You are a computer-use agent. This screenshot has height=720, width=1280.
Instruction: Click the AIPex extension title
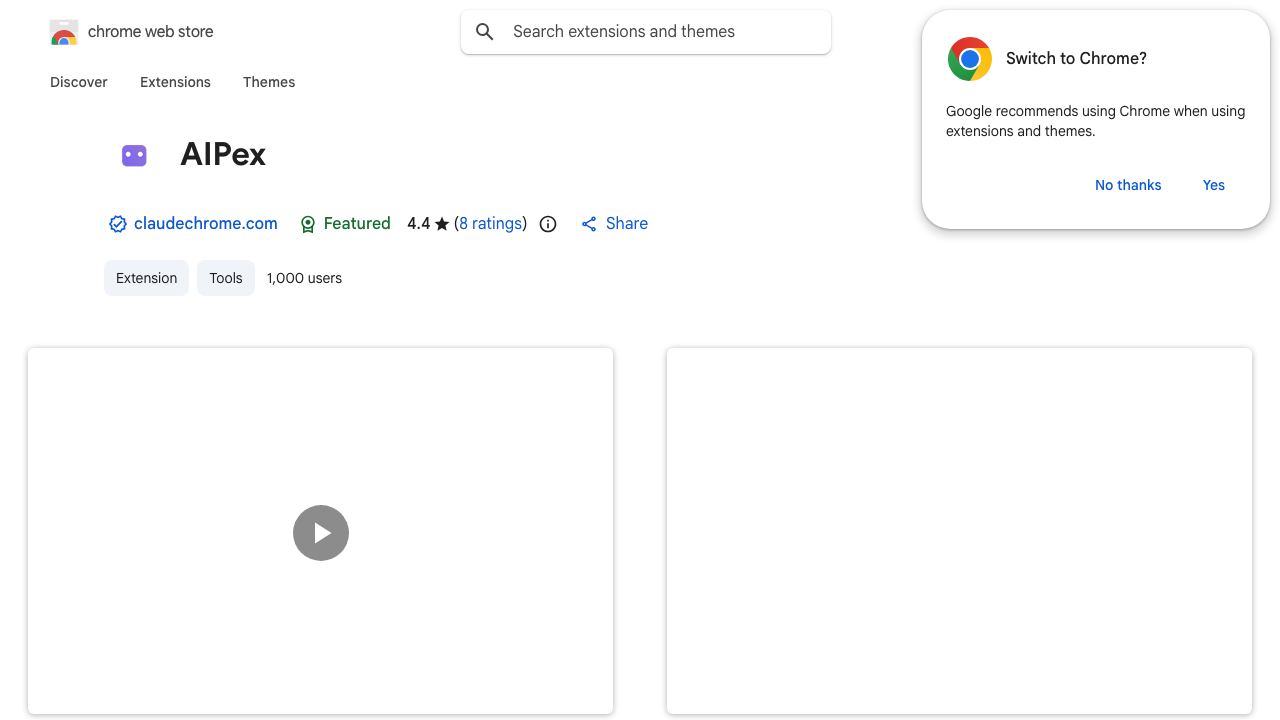point(223,155)
